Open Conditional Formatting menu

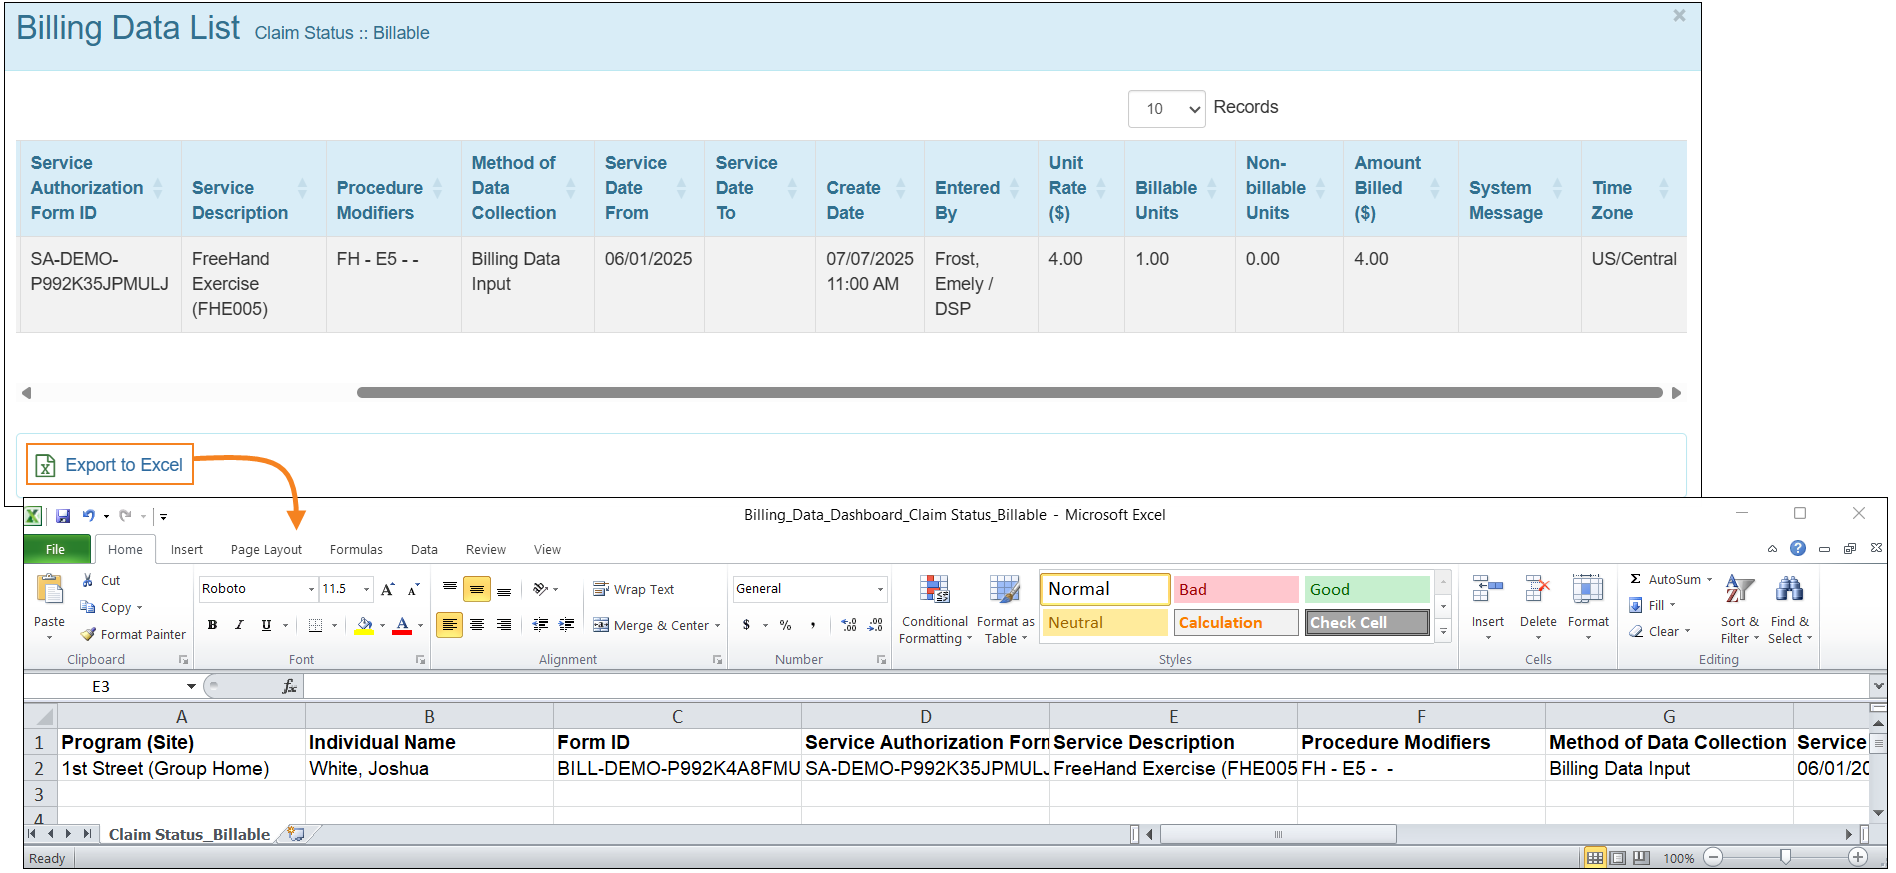934,610
